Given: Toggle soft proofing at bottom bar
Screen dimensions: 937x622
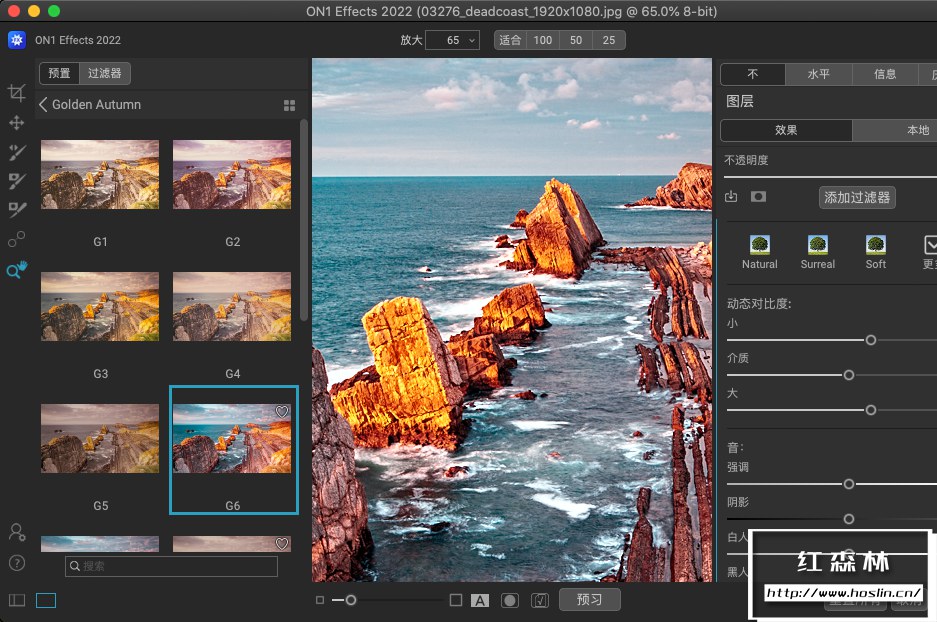Looking at the screenshot, I should pos(540,600).
